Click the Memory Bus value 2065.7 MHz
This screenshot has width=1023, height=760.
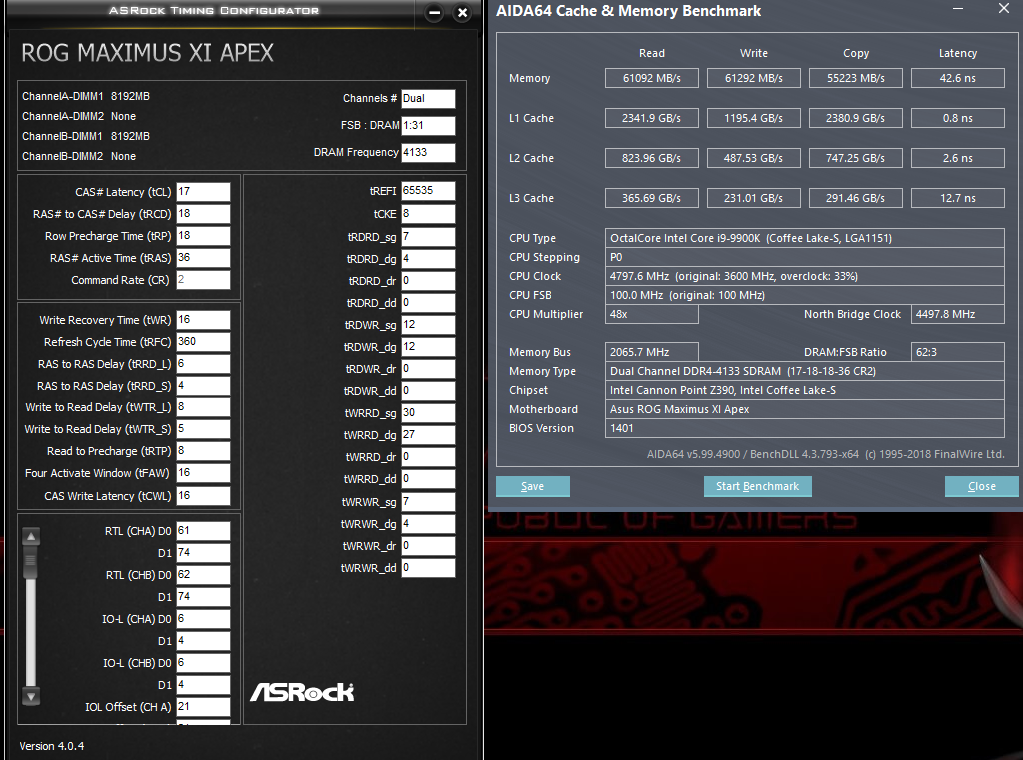(x=652, y=352)
